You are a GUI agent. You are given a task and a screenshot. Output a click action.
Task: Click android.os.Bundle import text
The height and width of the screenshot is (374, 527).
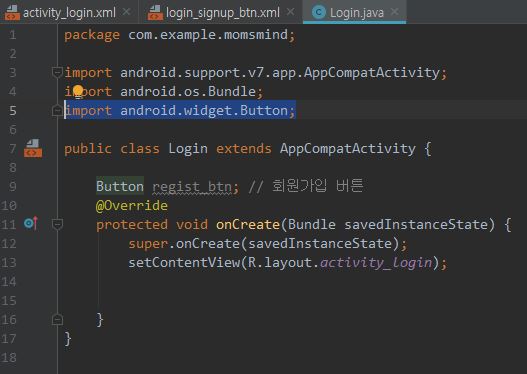coord(188,91)
